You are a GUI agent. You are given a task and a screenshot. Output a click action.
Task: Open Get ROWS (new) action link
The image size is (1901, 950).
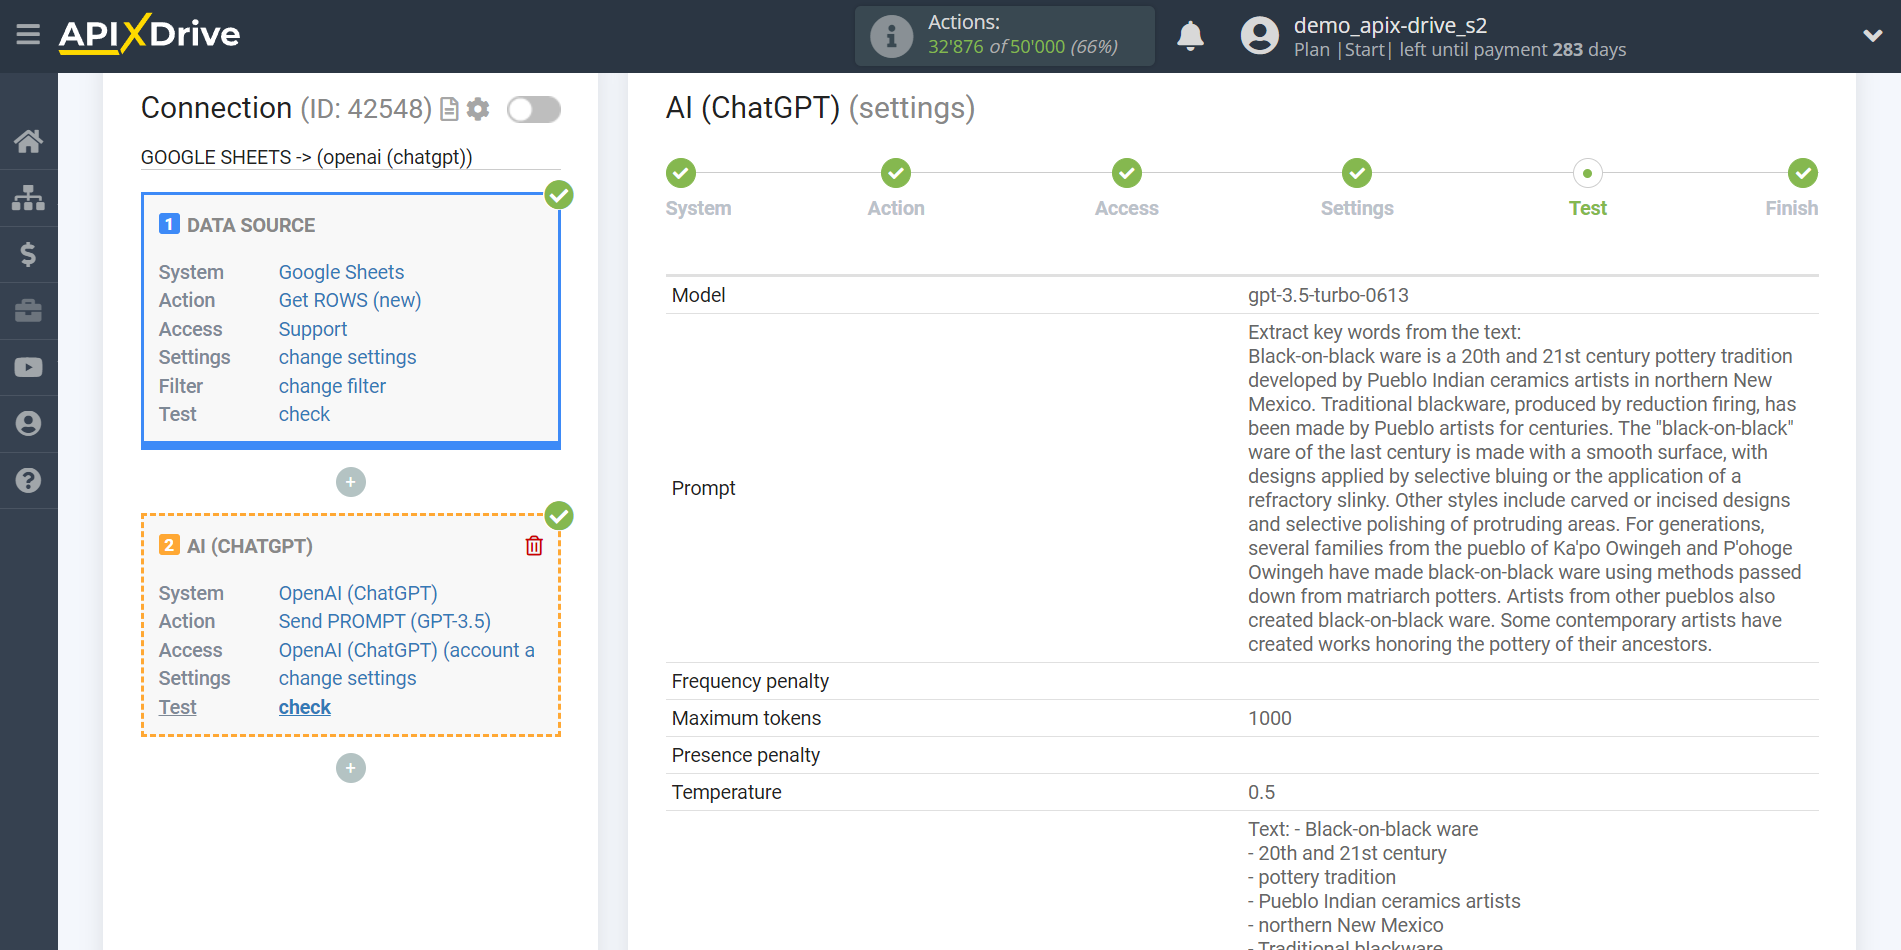[x=350, y=300]
